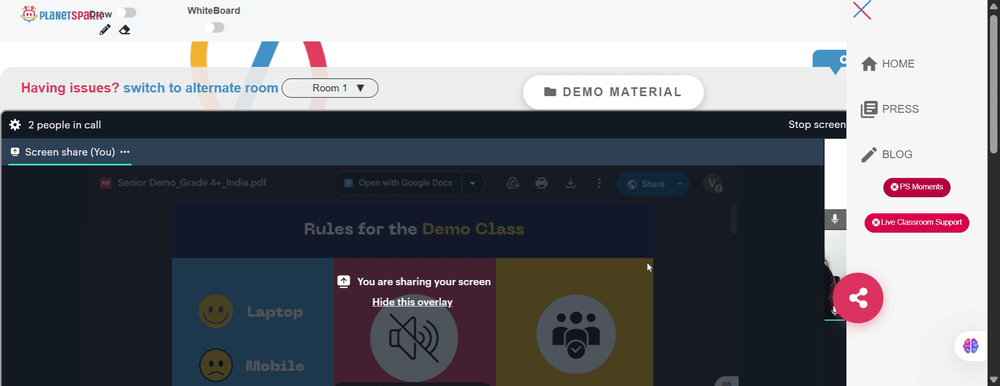The height and width of the screenshot is (386, 1000).
Task: Click the red PDF file icon
Action: (x=106, y=184)
